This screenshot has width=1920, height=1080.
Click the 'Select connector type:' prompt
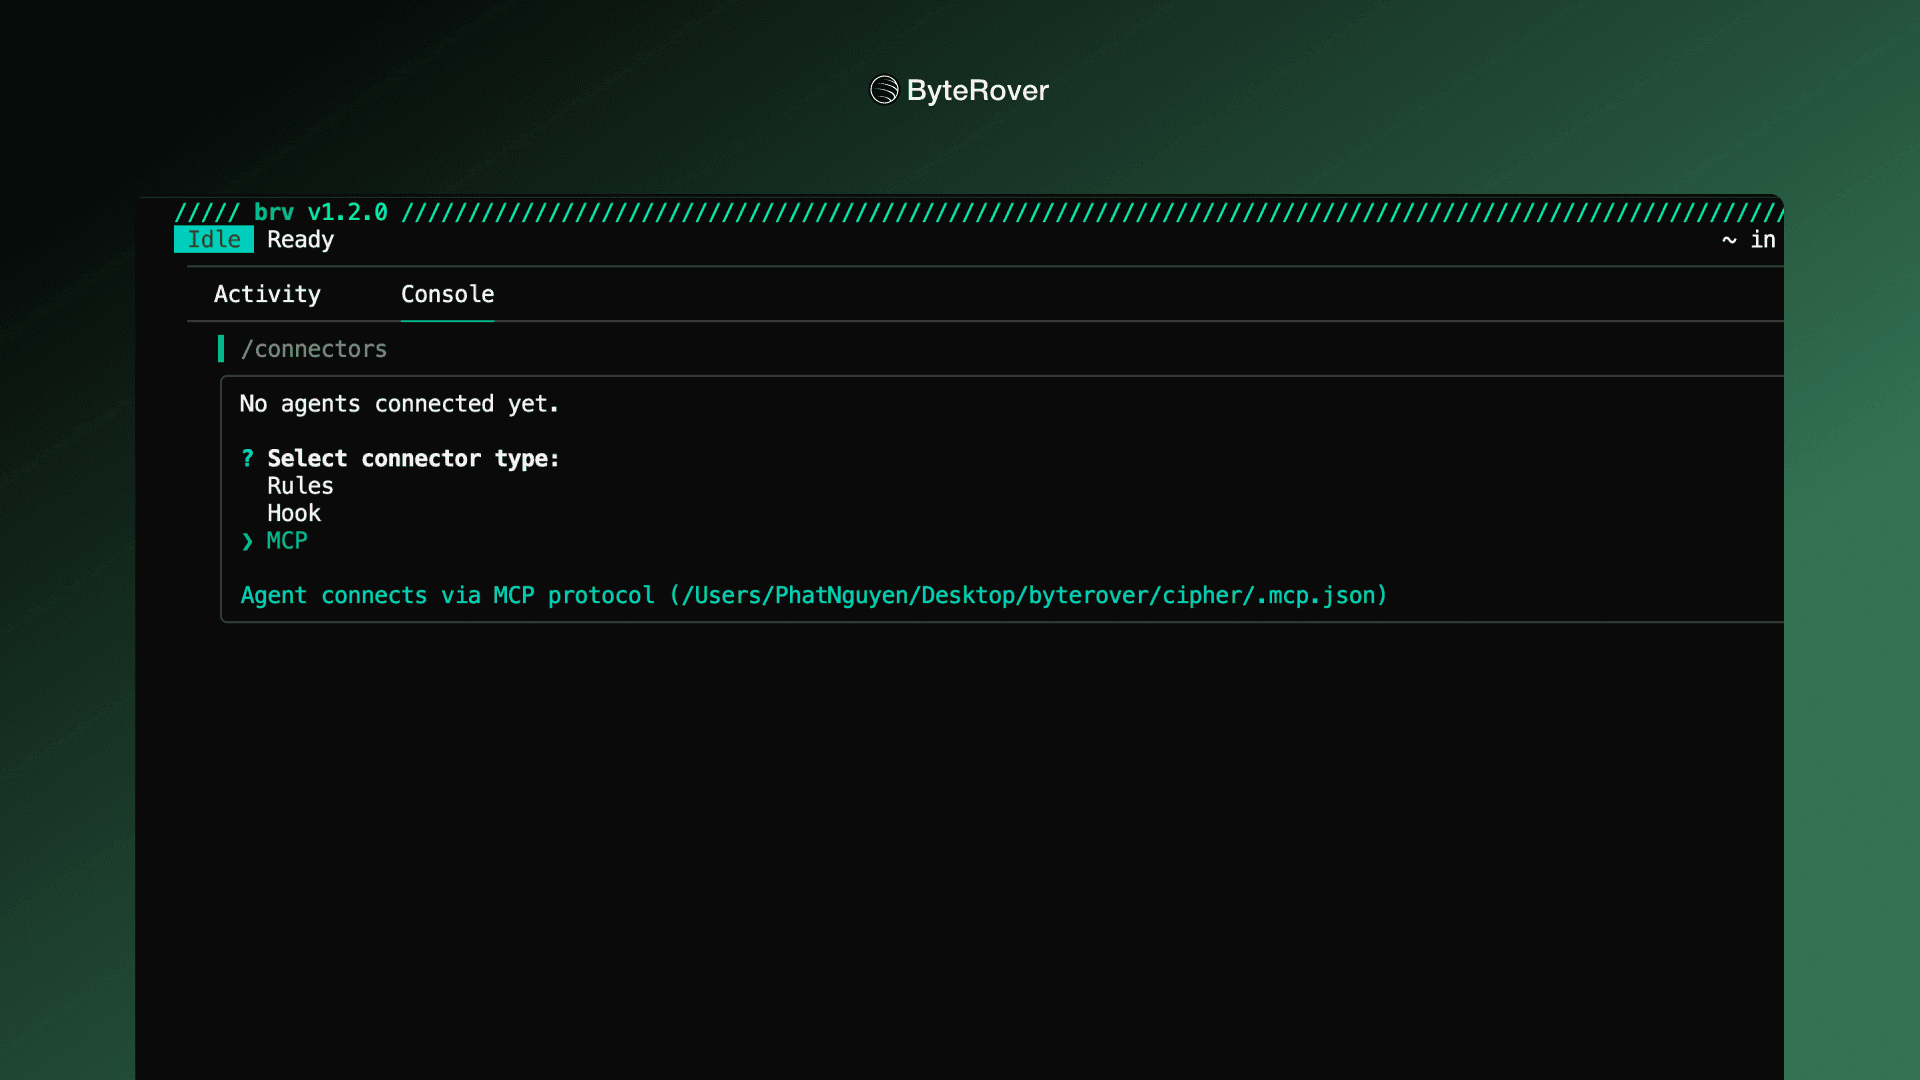pyautogui.click(x=413, y=458)
